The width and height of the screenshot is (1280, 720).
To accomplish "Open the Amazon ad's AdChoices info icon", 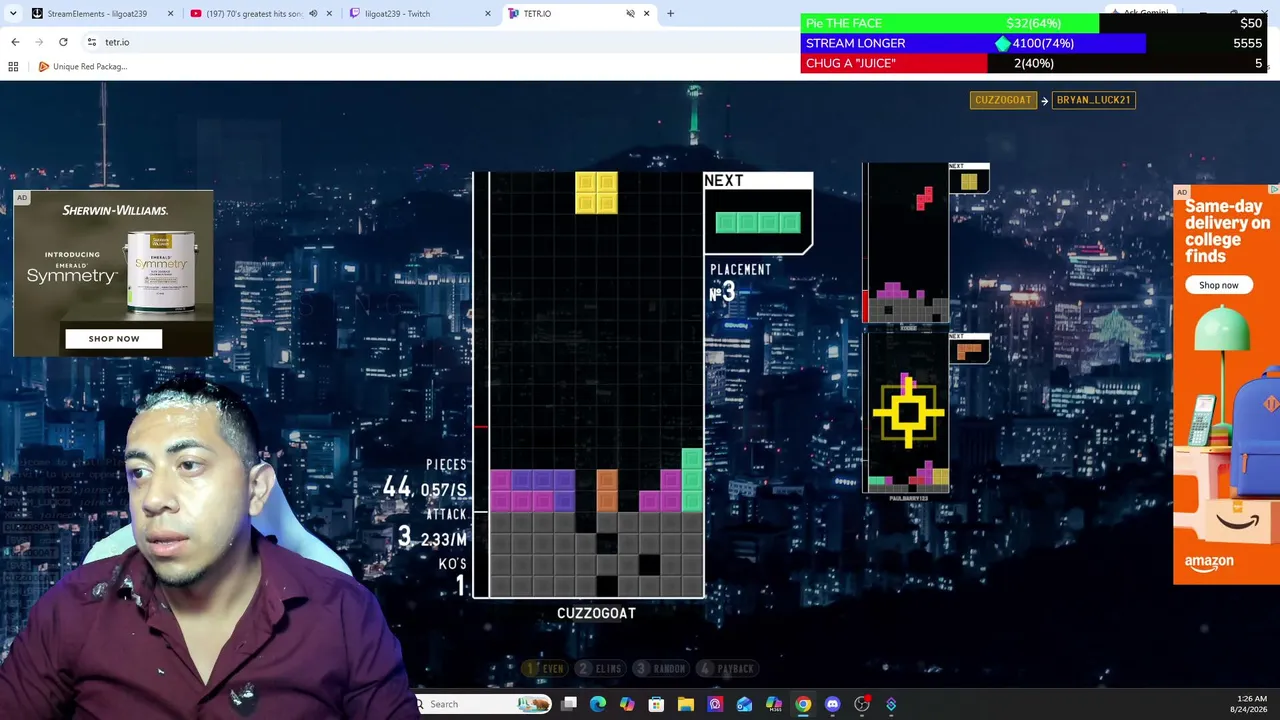I will pos(1274,190).
